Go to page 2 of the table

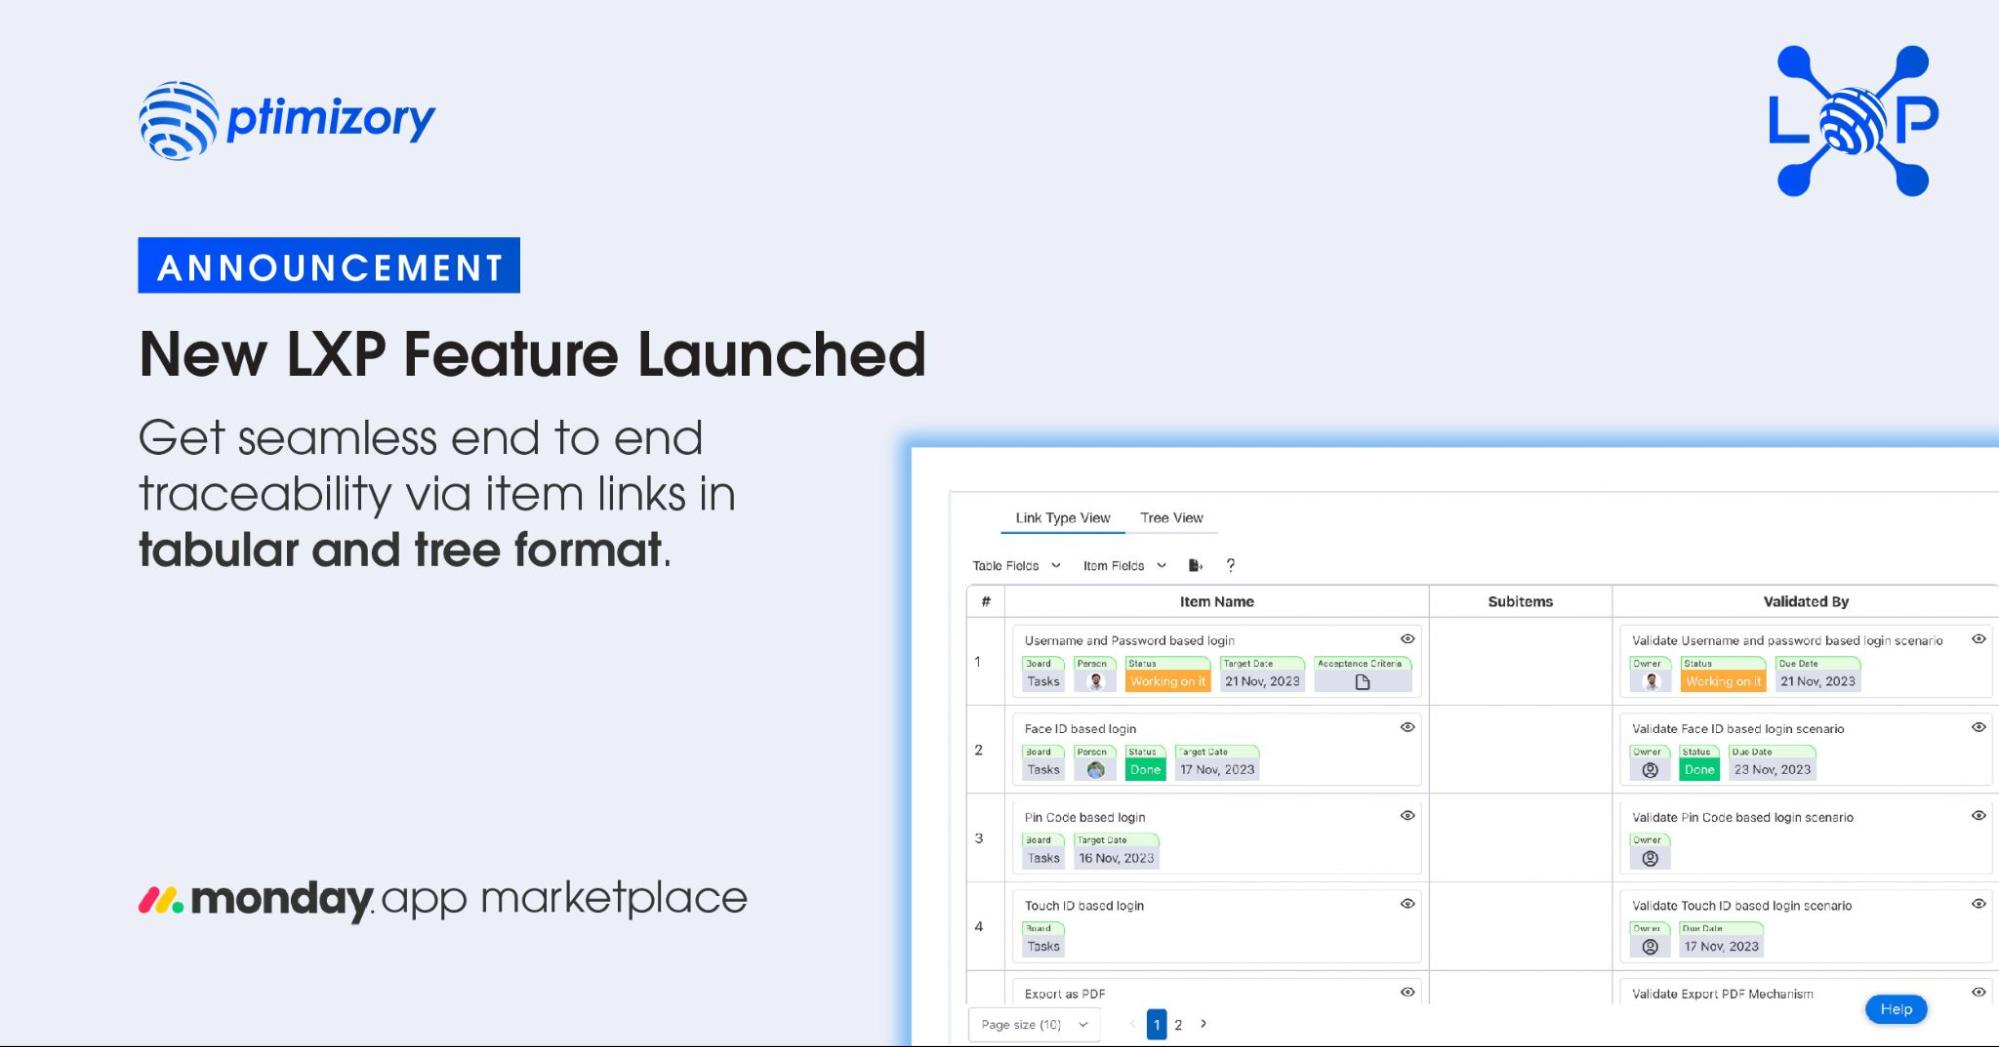(1178, 1025)
